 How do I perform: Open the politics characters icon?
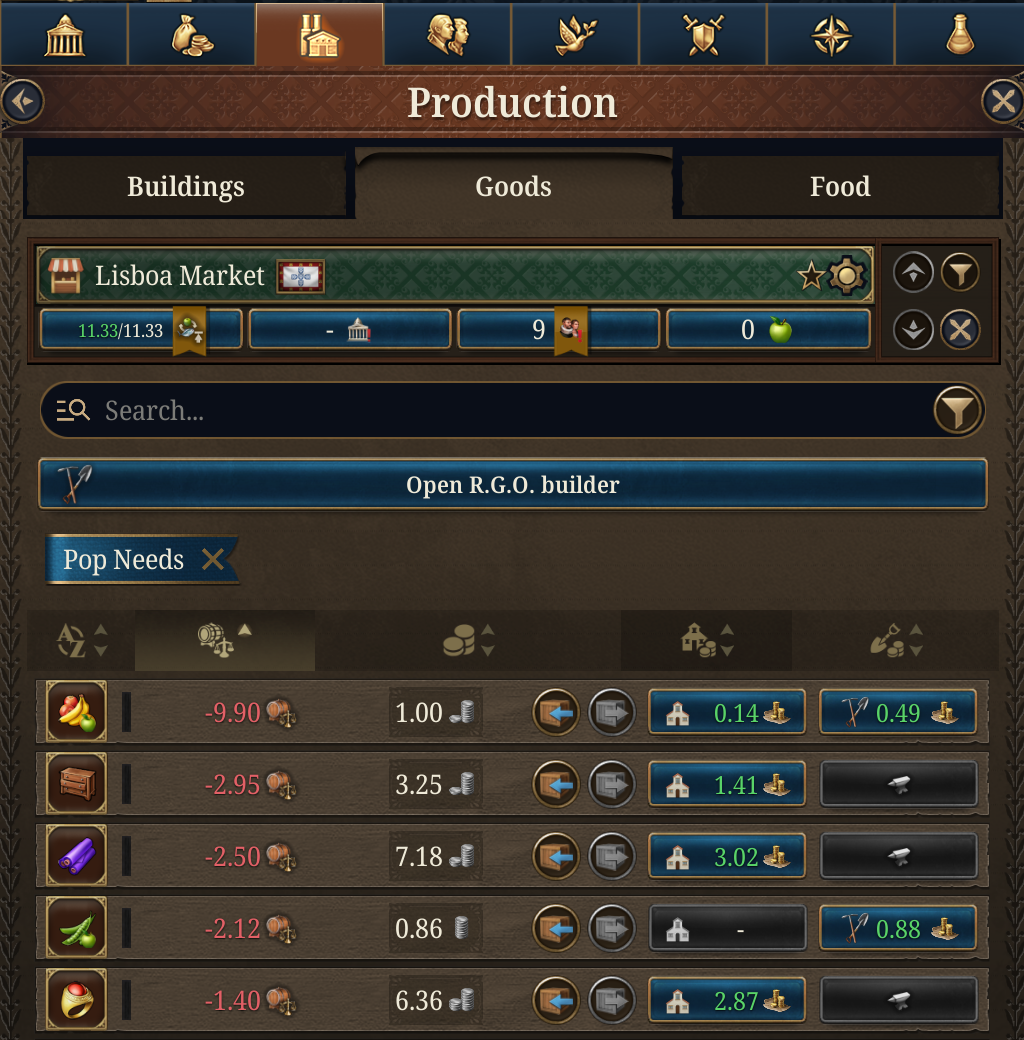[447, 33]
